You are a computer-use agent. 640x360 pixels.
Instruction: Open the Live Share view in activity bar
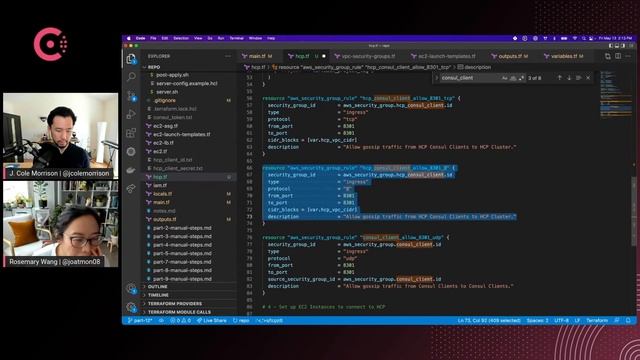click(x=131, y=189)
